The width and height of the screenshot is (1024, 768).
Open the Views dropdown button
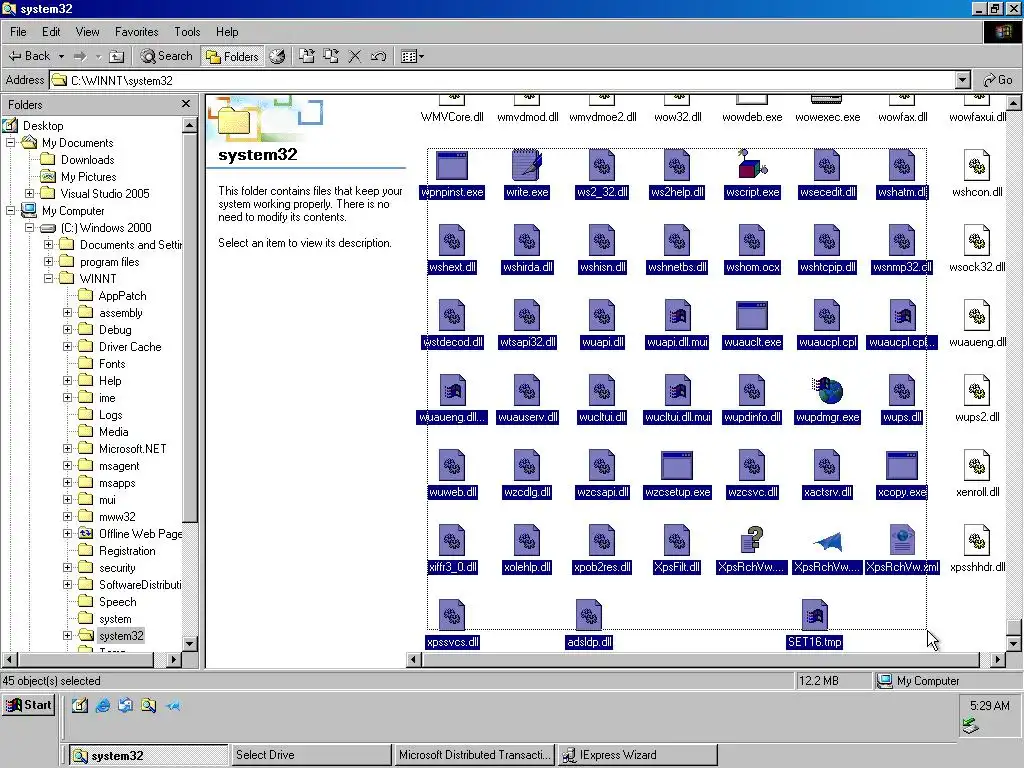[x=412, y=56]
